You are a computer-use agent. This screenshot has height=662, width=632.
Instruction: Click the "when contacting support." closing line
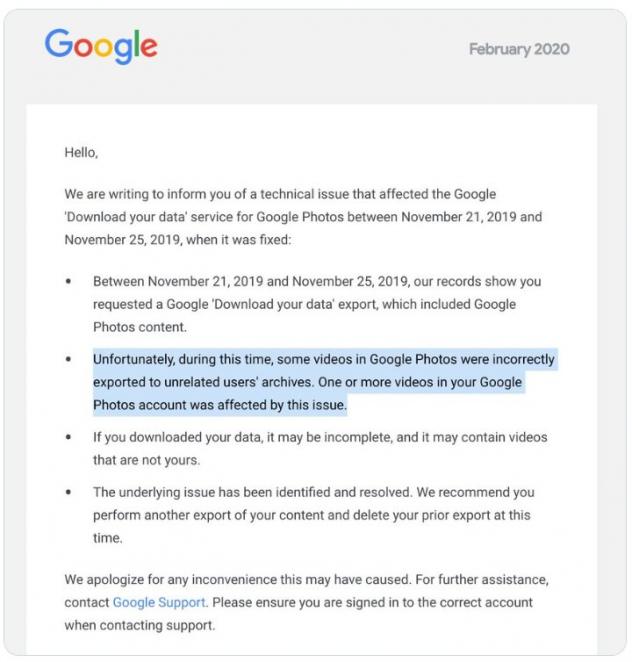[140, 625]
